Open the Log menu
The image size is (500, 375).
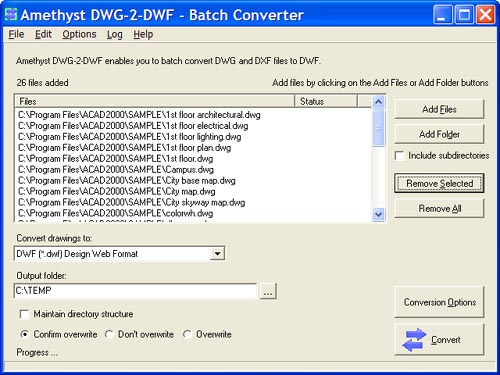coord(115,34)
